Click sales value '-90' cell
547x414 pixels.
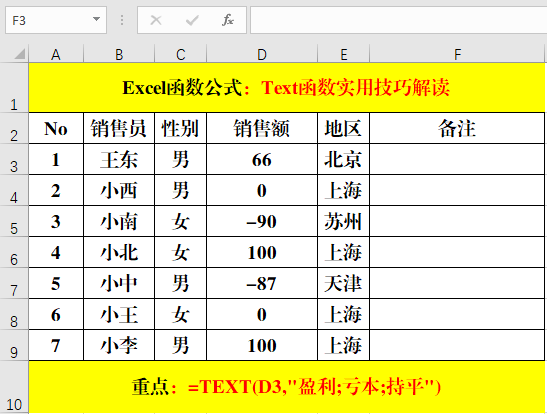tap(262, 221)
